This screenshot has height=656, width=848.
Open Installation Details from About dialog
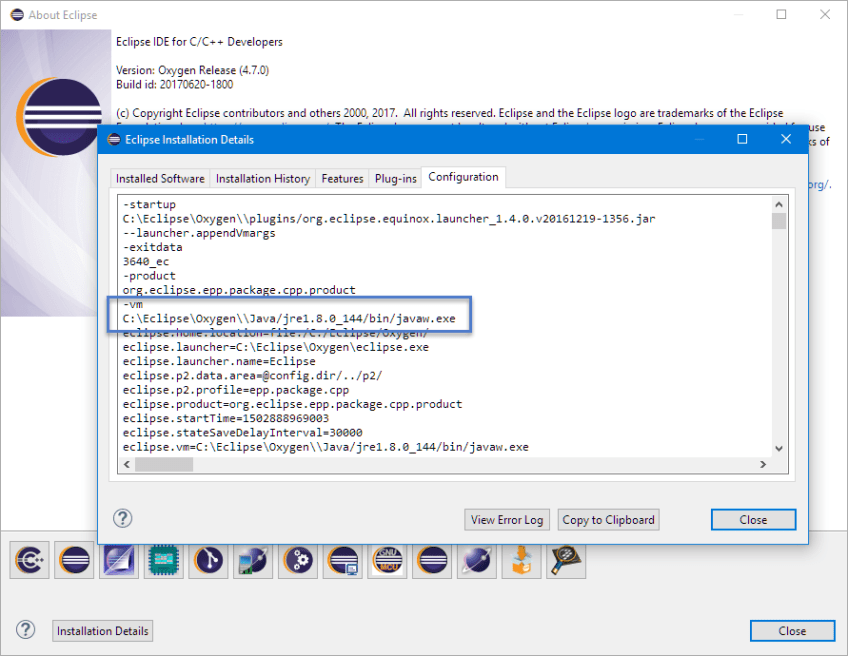(x=102, y=630)
